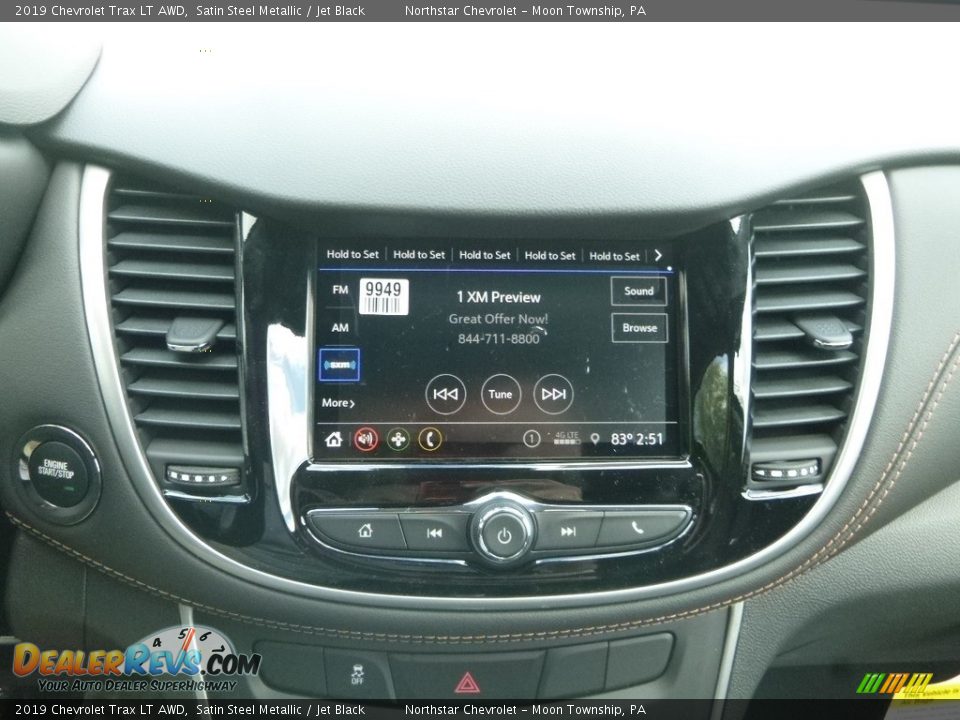Tap the on-screen Home icon
The height and width of the screenshot is (720, 960).
334,439
